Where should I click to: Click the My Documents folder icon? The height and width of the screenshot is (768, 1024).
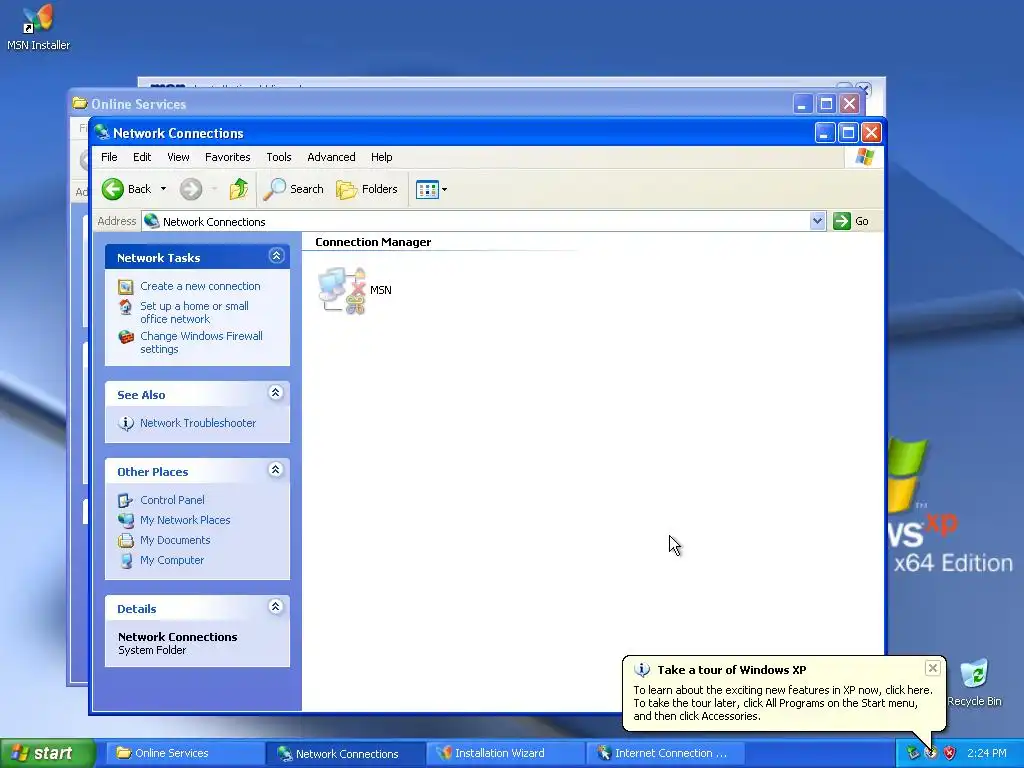(125, 541)
